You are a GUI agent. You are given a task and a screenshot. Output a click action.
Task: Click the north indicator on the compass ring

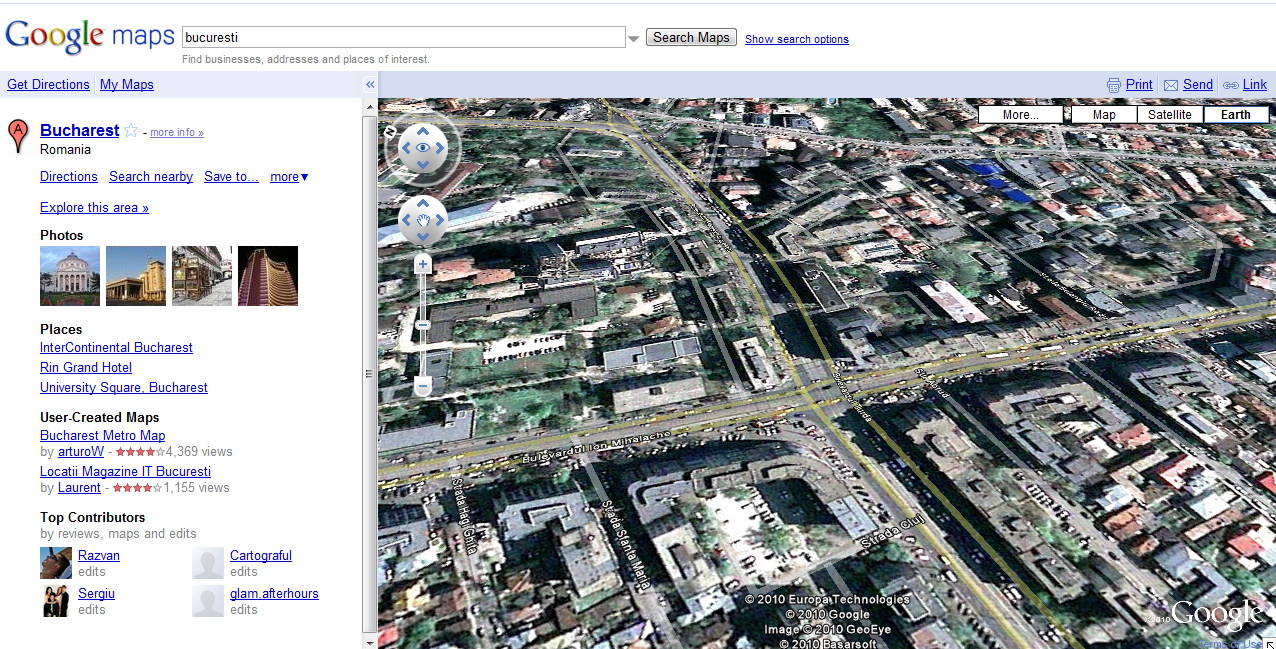click(388, 131)
